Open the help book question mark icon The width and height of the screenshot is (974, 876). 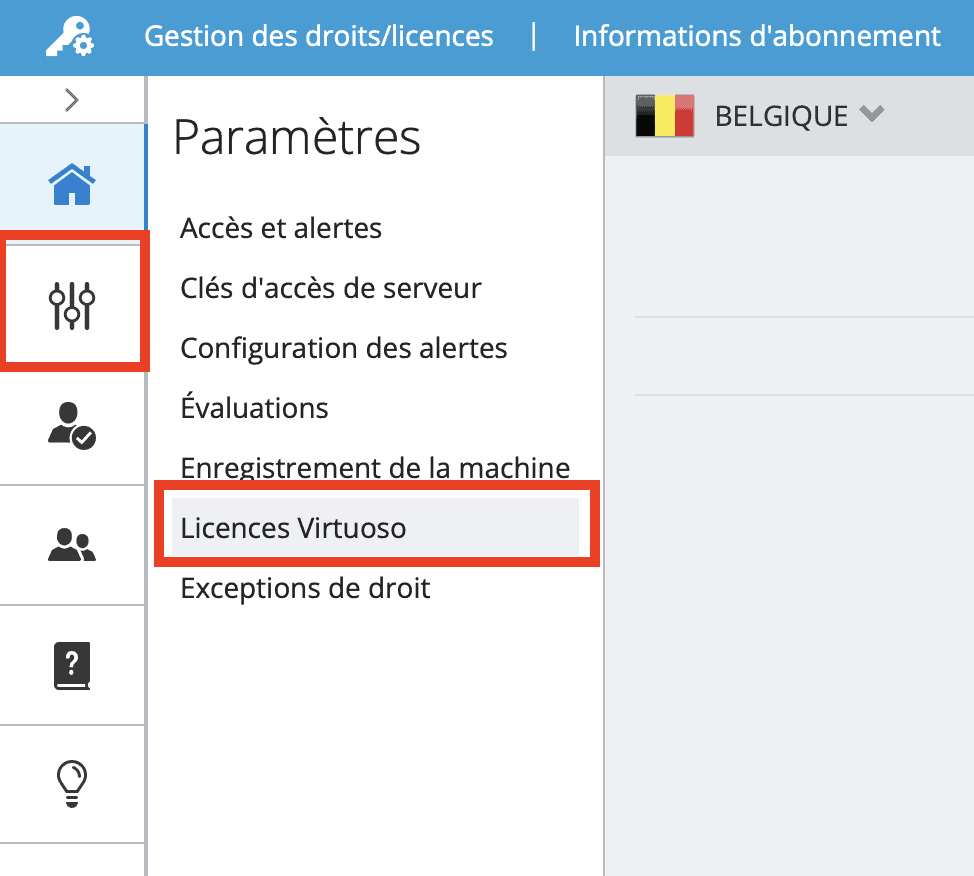[72, 665]
